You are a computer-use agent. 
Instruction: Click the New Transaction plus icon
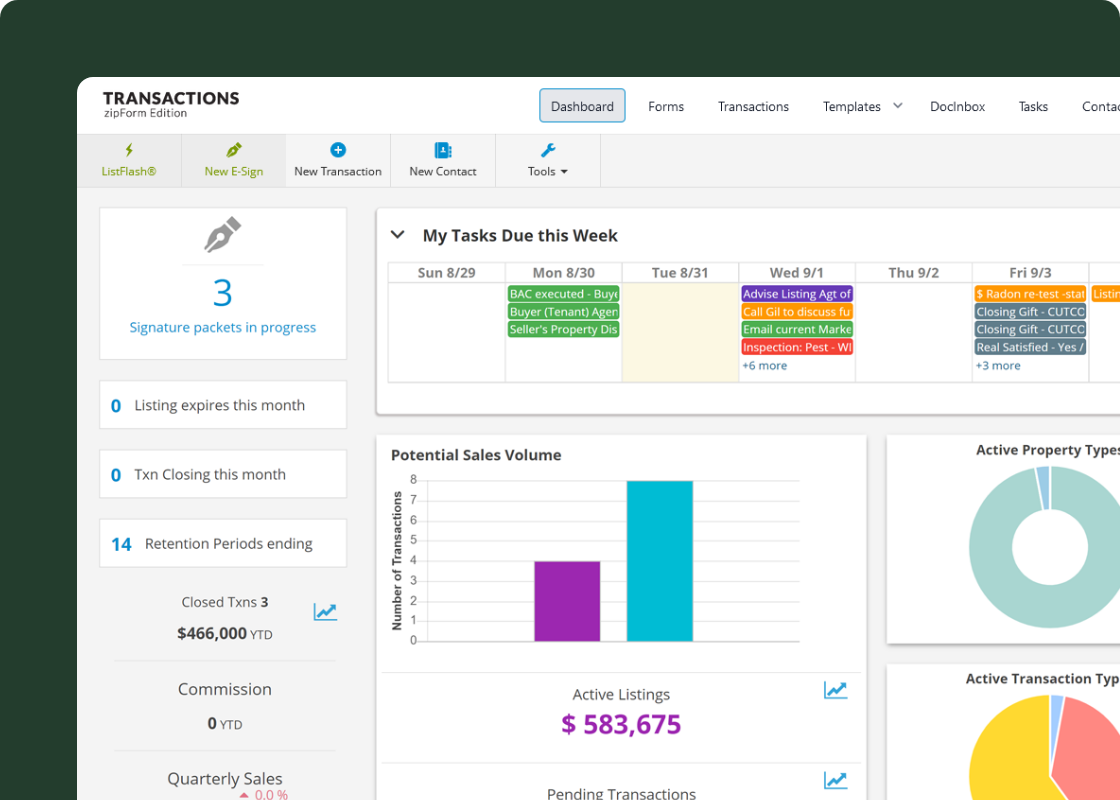pyautogui.click(x=338, y=150)
